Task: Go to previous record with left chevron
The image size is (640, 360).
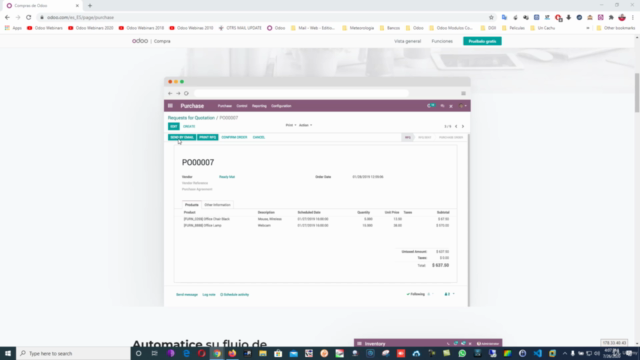Action: pos(456,127)
